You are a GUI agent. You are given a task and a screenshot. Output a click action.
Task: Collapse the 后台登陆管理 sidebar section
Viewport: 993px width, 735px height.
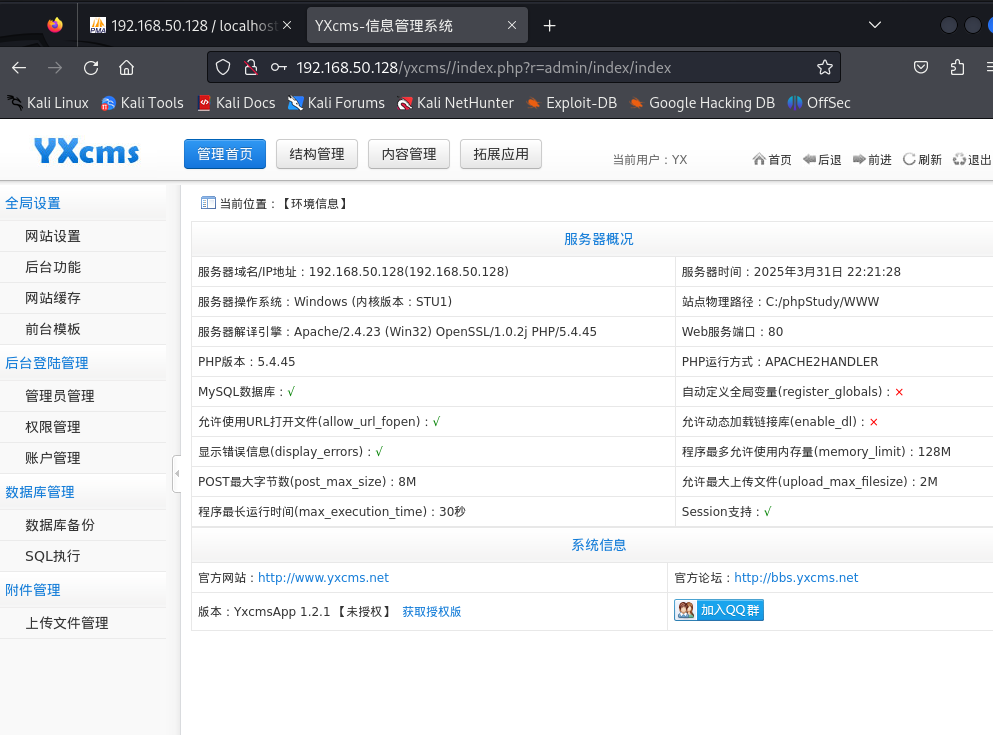[x=83, y=363]
